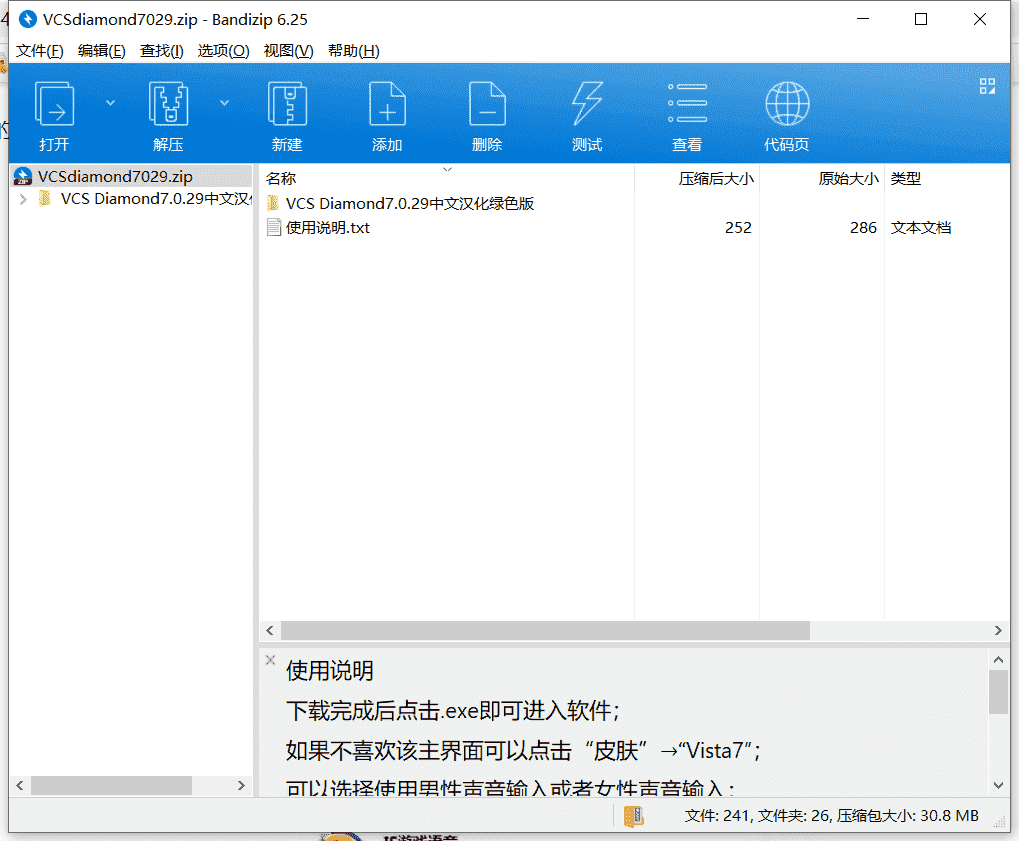Click the 文本文档 type cell
The height and width of the screenshot is (841, 1019).
[x=921, y=227]
